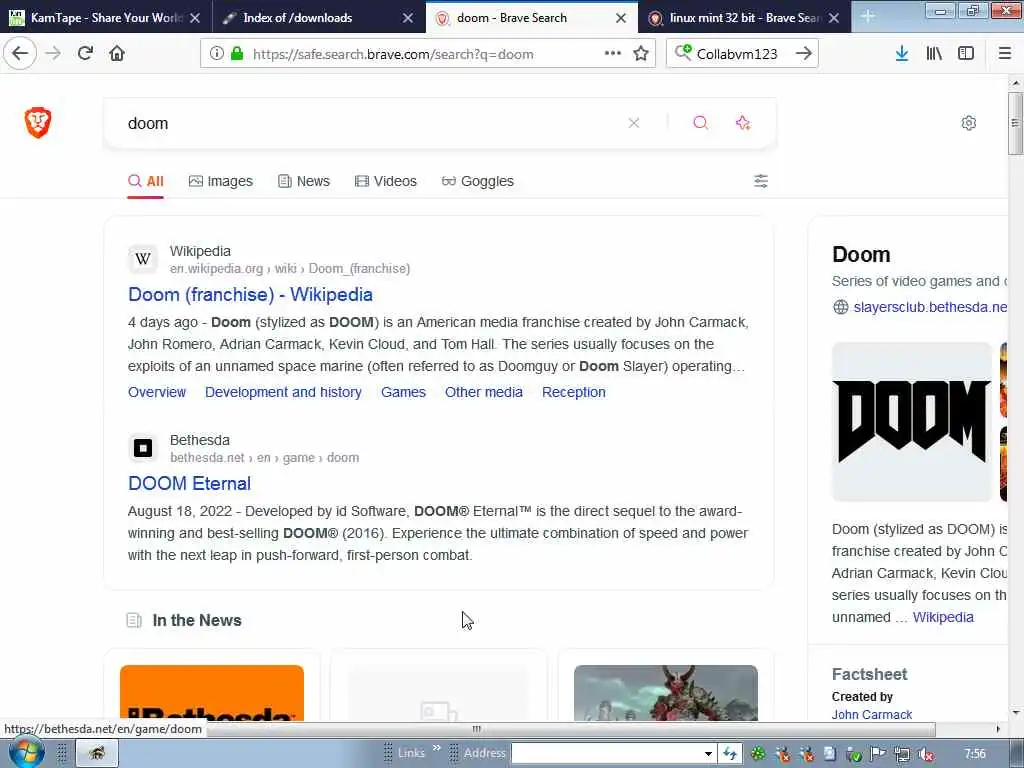The width and height of the screenshot is (1024, 768).
Task: Open the Bethesda orange news thumbnail
Action: click(212, 693)
